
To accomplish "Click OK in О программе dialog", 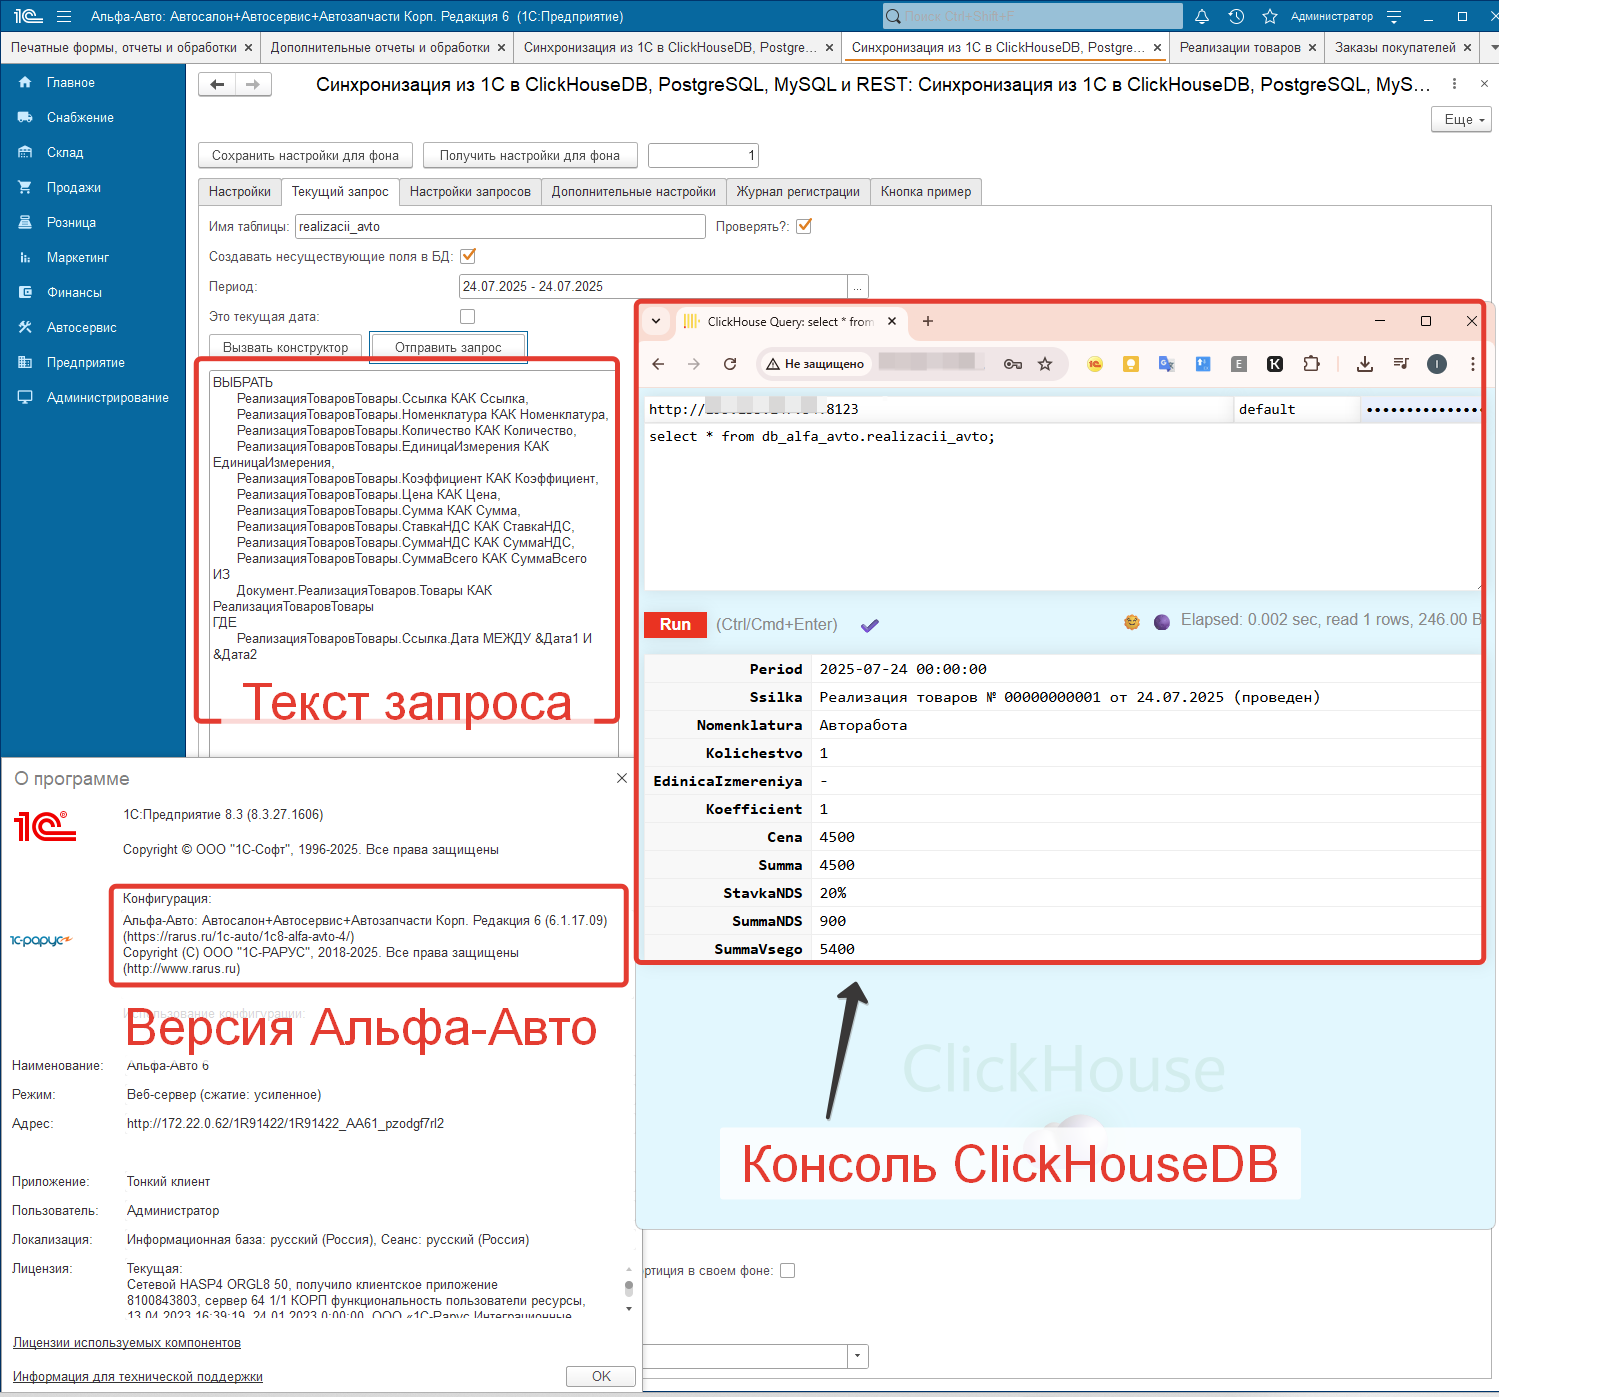I will [x=601, y=1376].
